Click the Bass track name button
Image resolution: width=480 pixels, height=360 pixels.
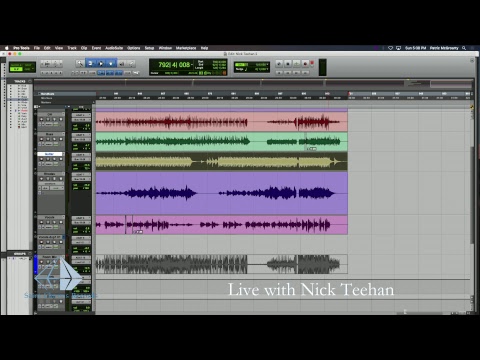(50, 134)
